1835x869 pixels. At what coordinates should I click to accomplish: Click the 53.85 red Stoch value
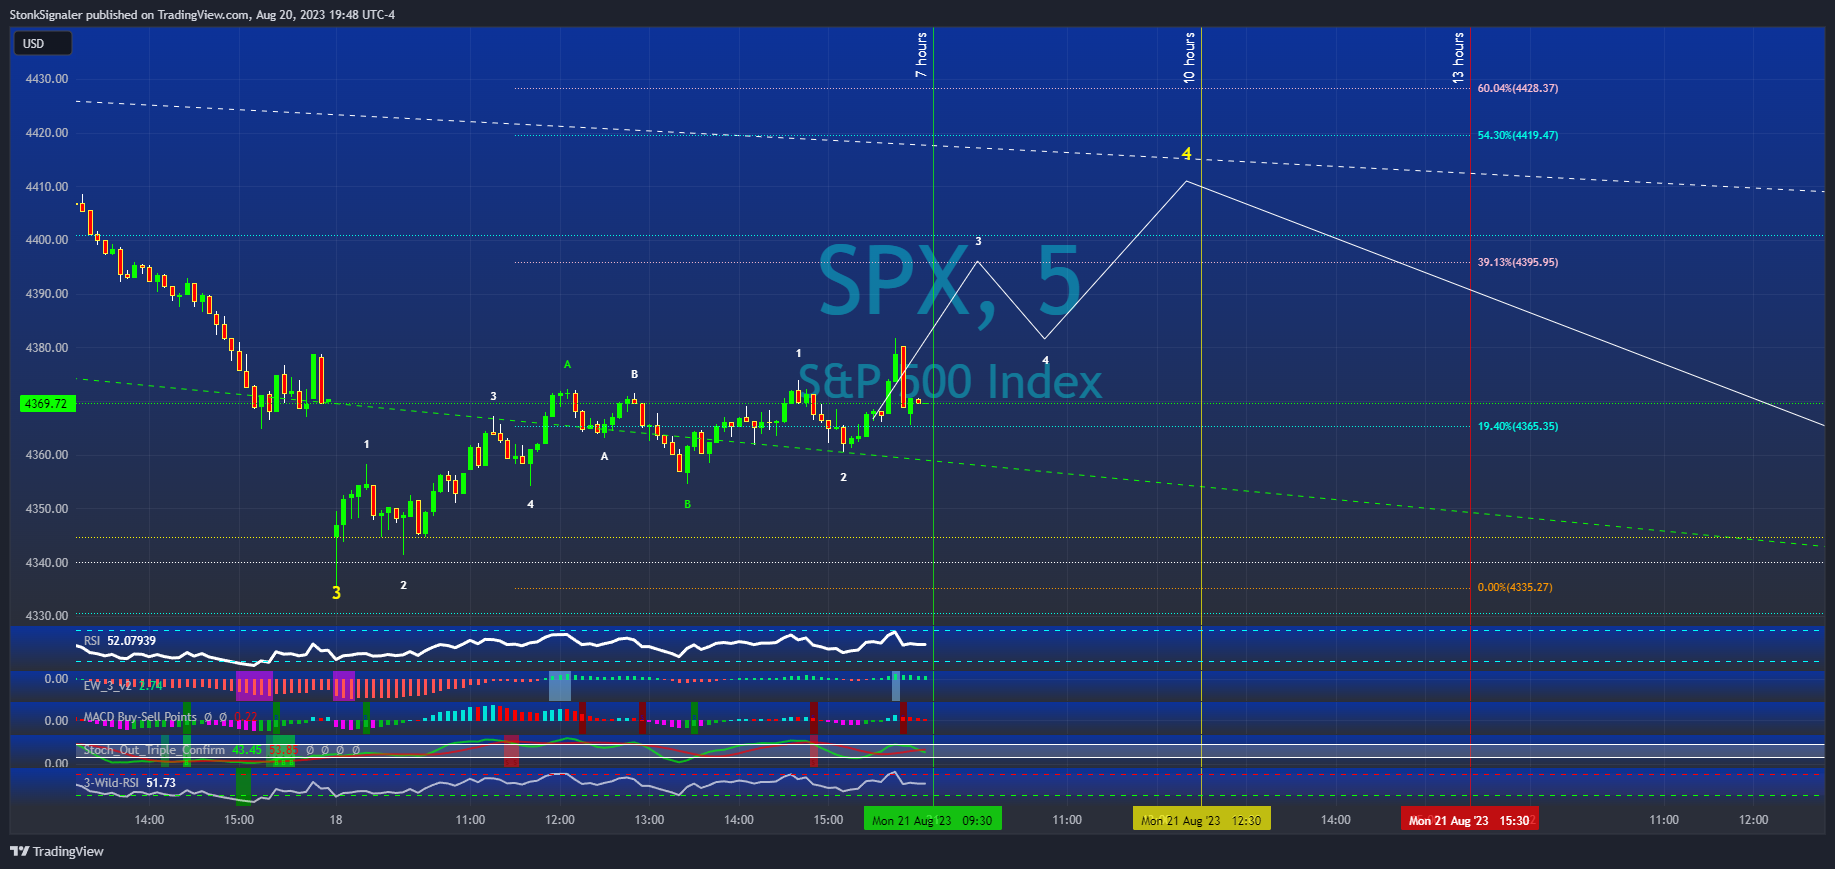(x=282, y=750)
